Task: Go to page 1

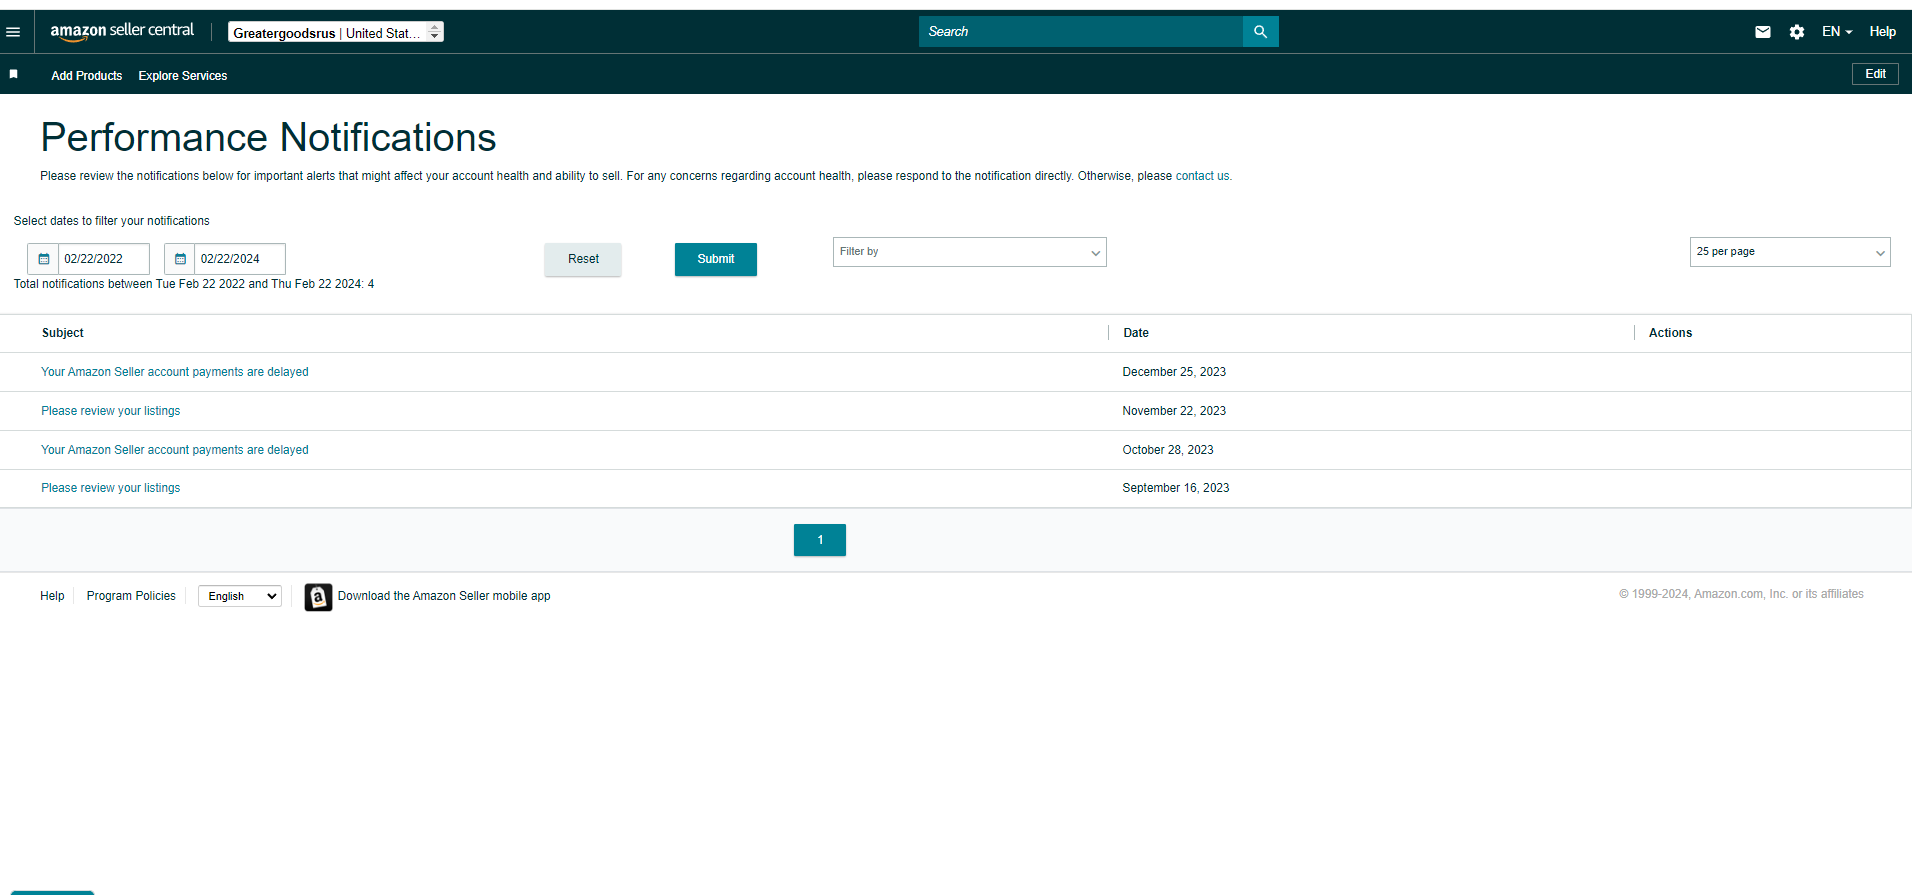Action: click(x=820, y=540)
